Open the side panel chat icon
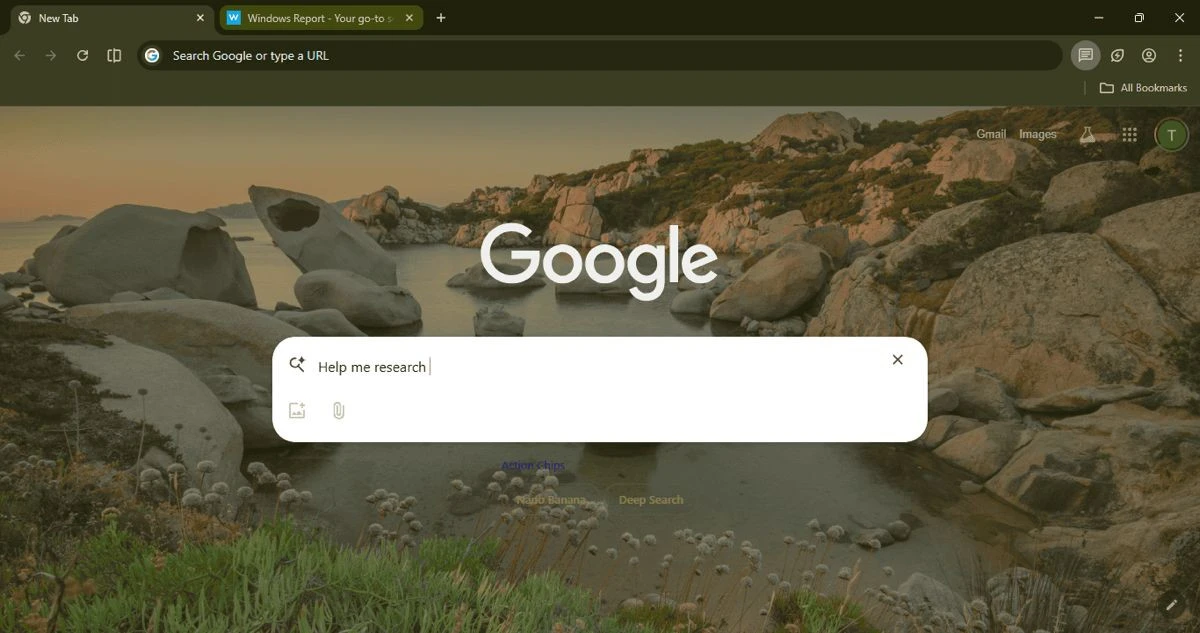Screen dimensions: 1200x633 tap(1085, 55)
